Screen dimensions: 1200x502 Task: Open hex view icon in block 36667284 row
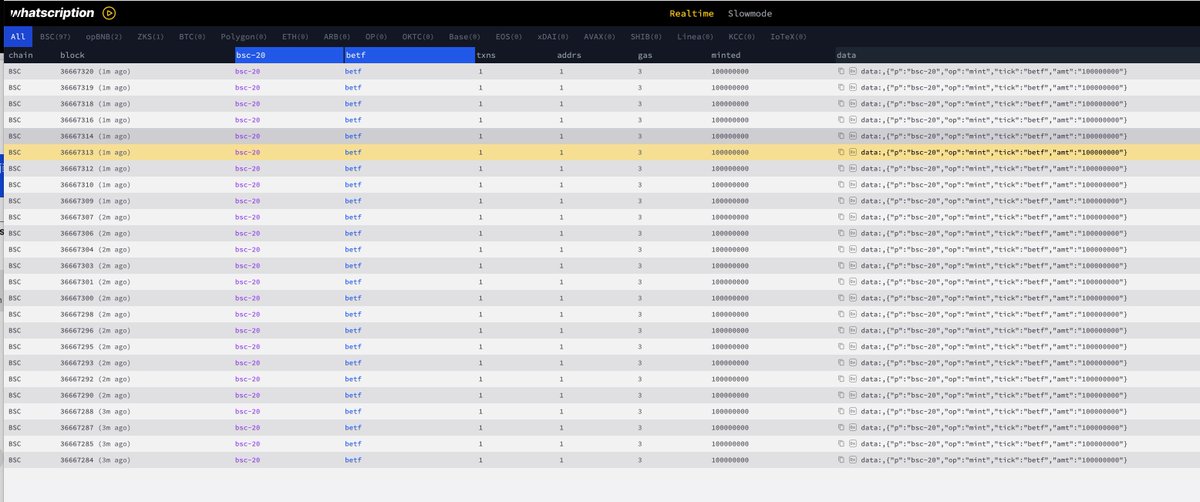[853, 459]
